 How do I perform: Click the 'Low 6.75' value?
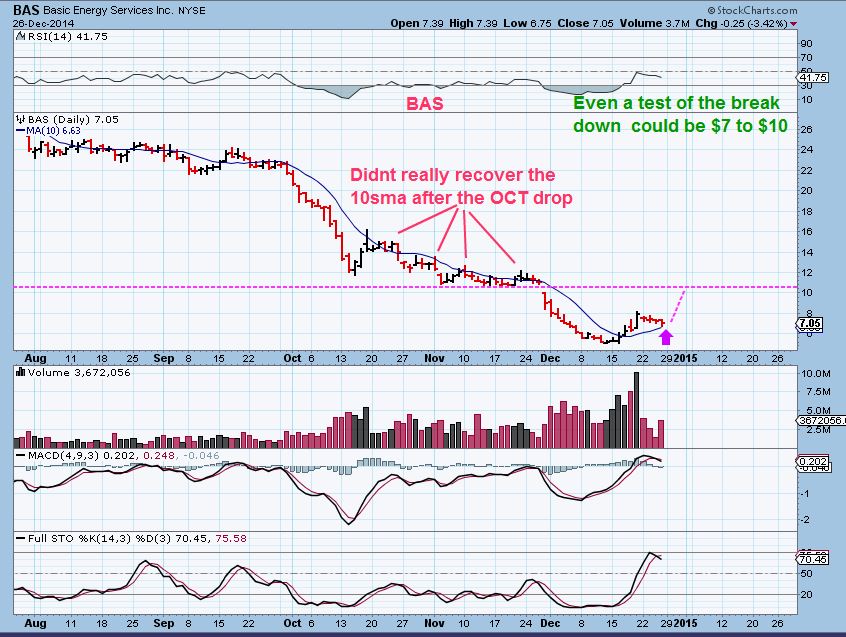(x=527, y=23)
